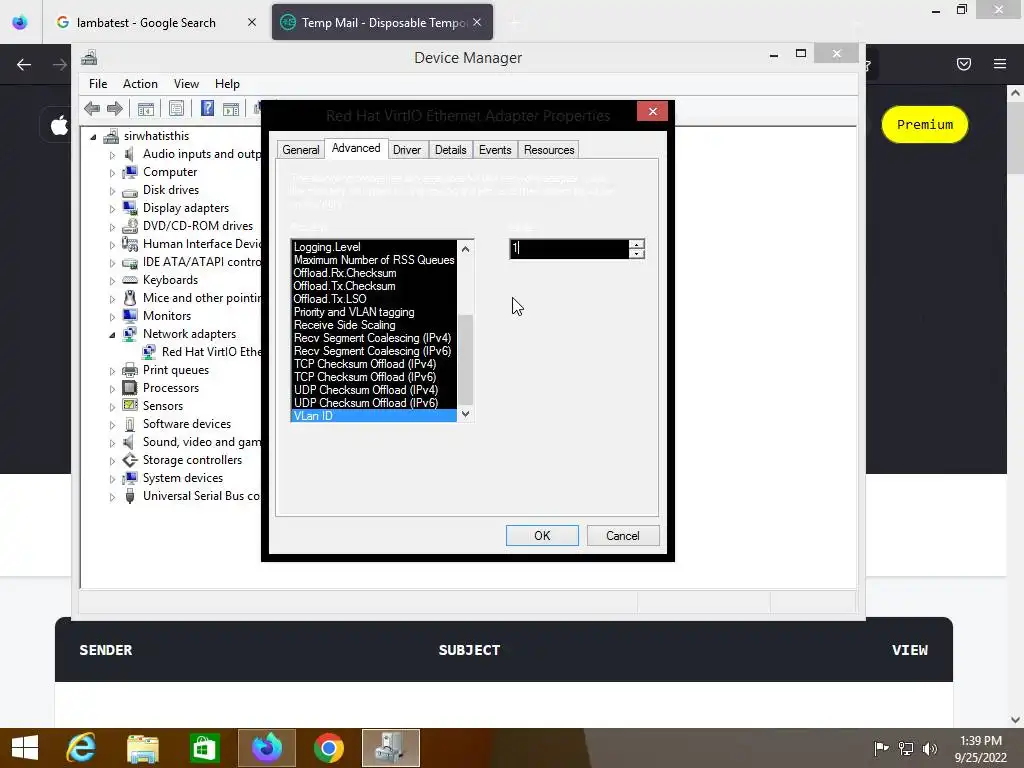
Task: Click OK in adapter properties dialog
Action: tap(542, 536)
